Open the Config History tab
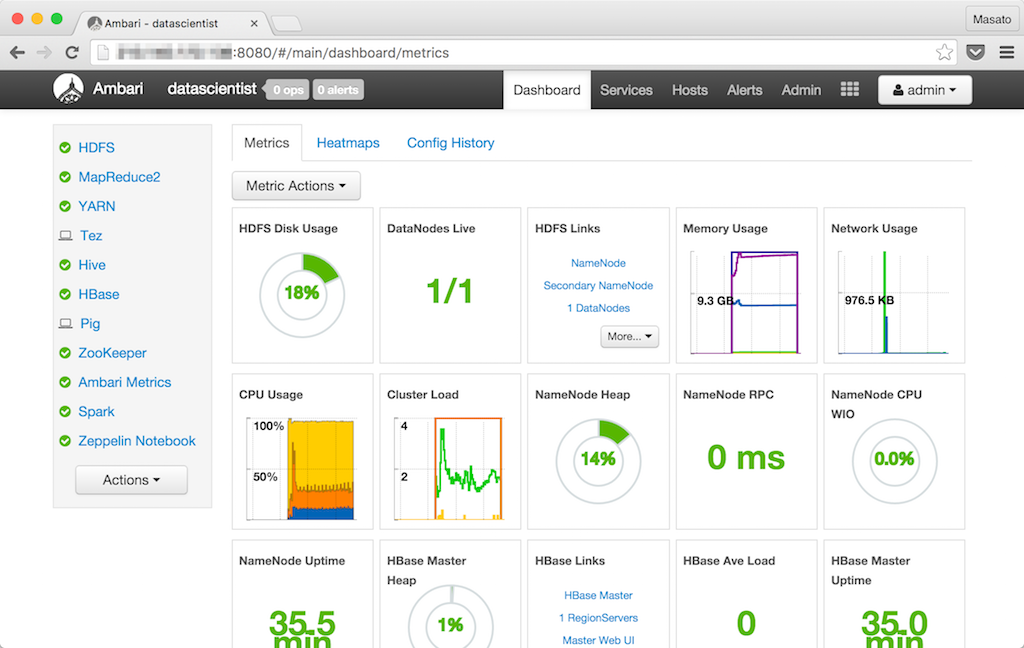The width and height of the screenshot is (1024, 648). tap(451, 143)
